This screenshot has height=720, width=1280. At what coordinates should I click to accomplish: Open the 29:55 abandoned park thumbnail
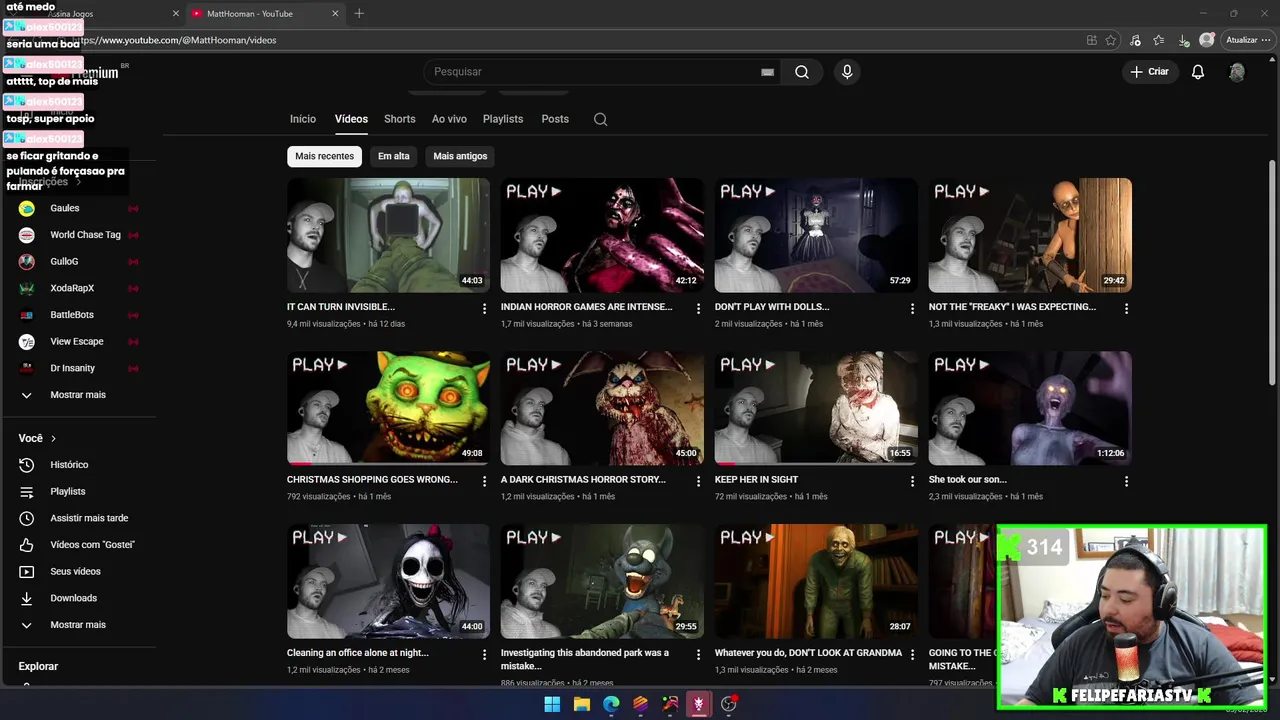point(602,581)
